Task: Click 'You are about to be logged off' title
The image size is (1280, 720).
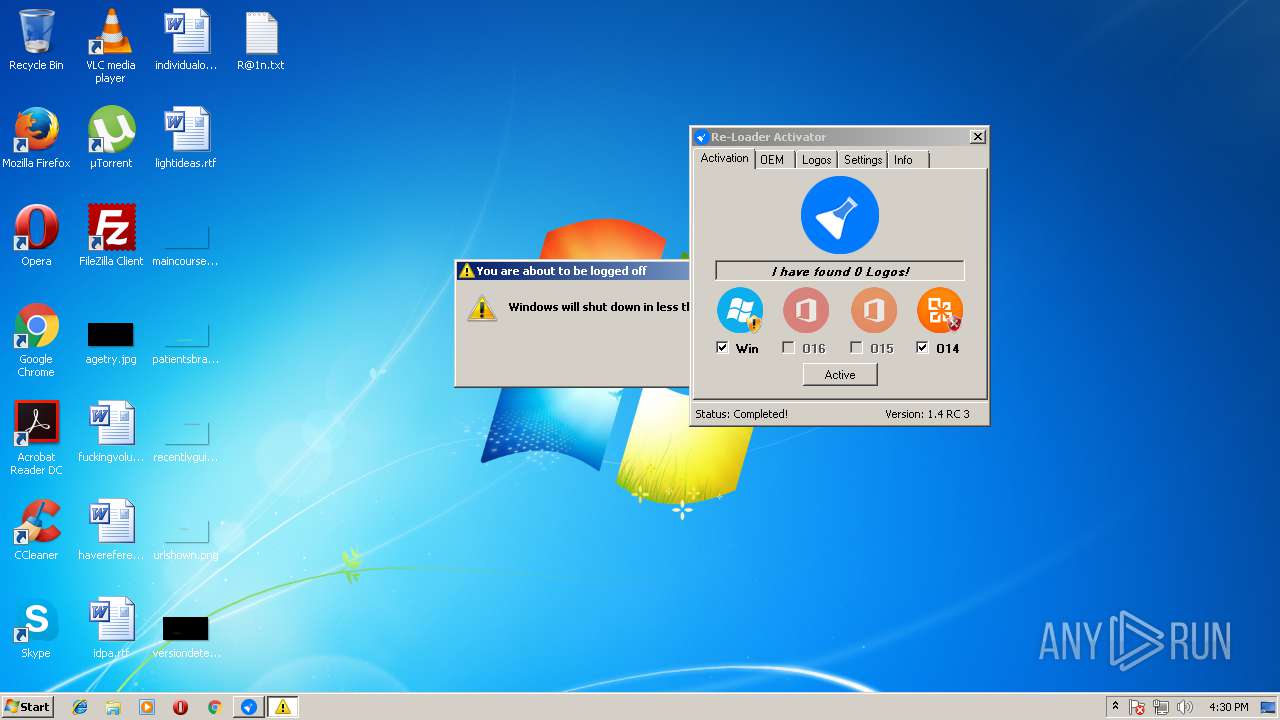Action: 561,271
